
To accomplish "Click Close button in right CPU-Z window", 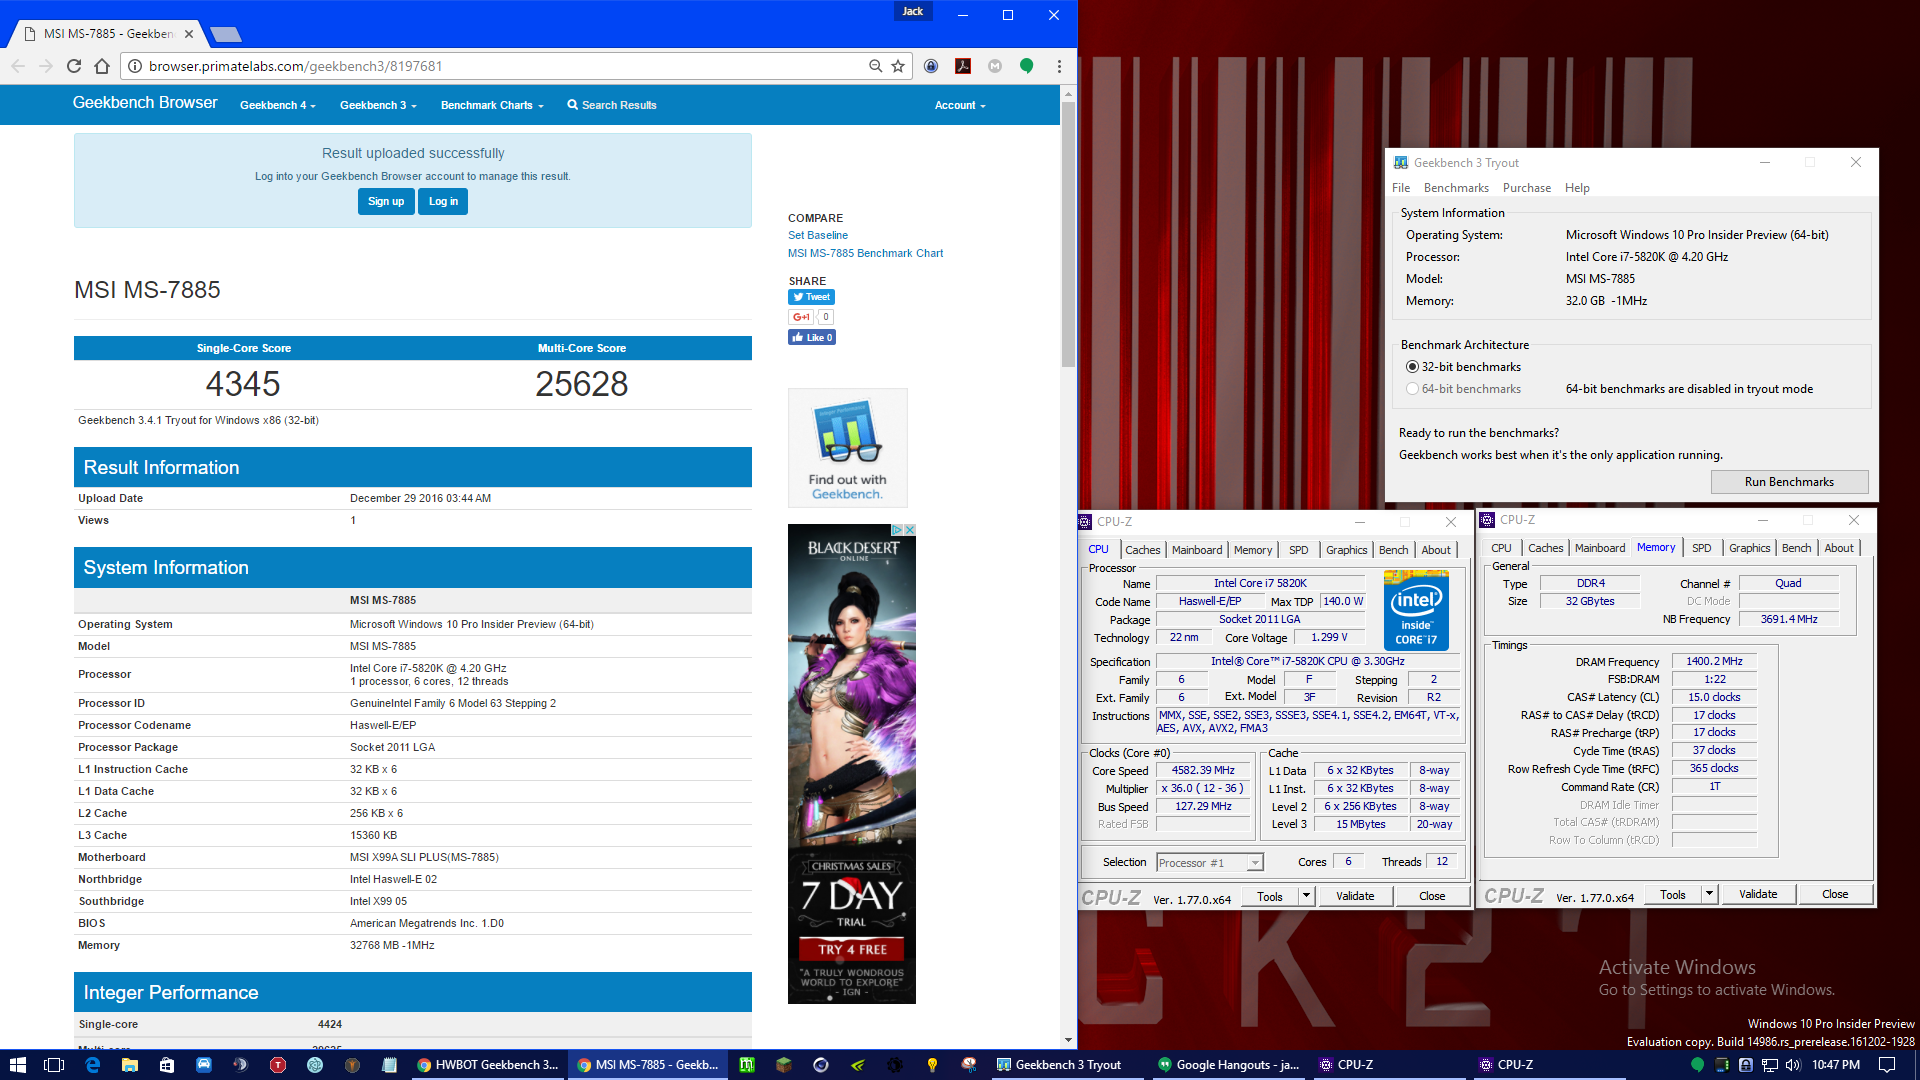I will coord(1835,894).
